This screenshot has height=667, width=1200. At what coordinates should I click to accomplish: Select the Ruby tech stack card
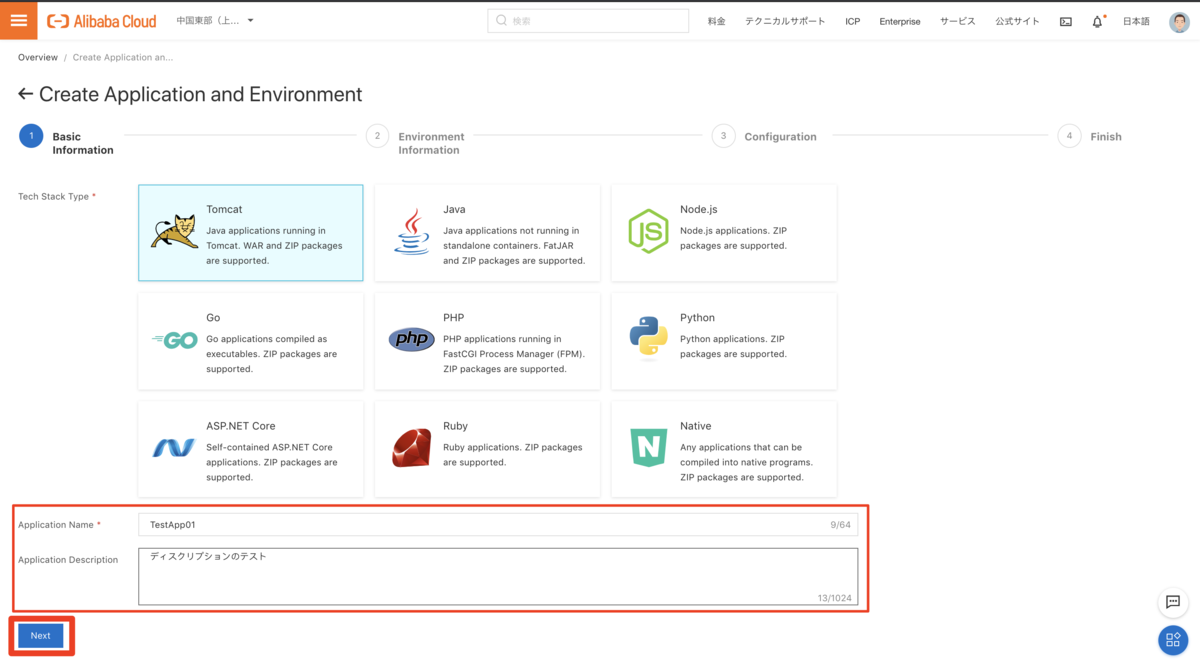click(488, 449)
